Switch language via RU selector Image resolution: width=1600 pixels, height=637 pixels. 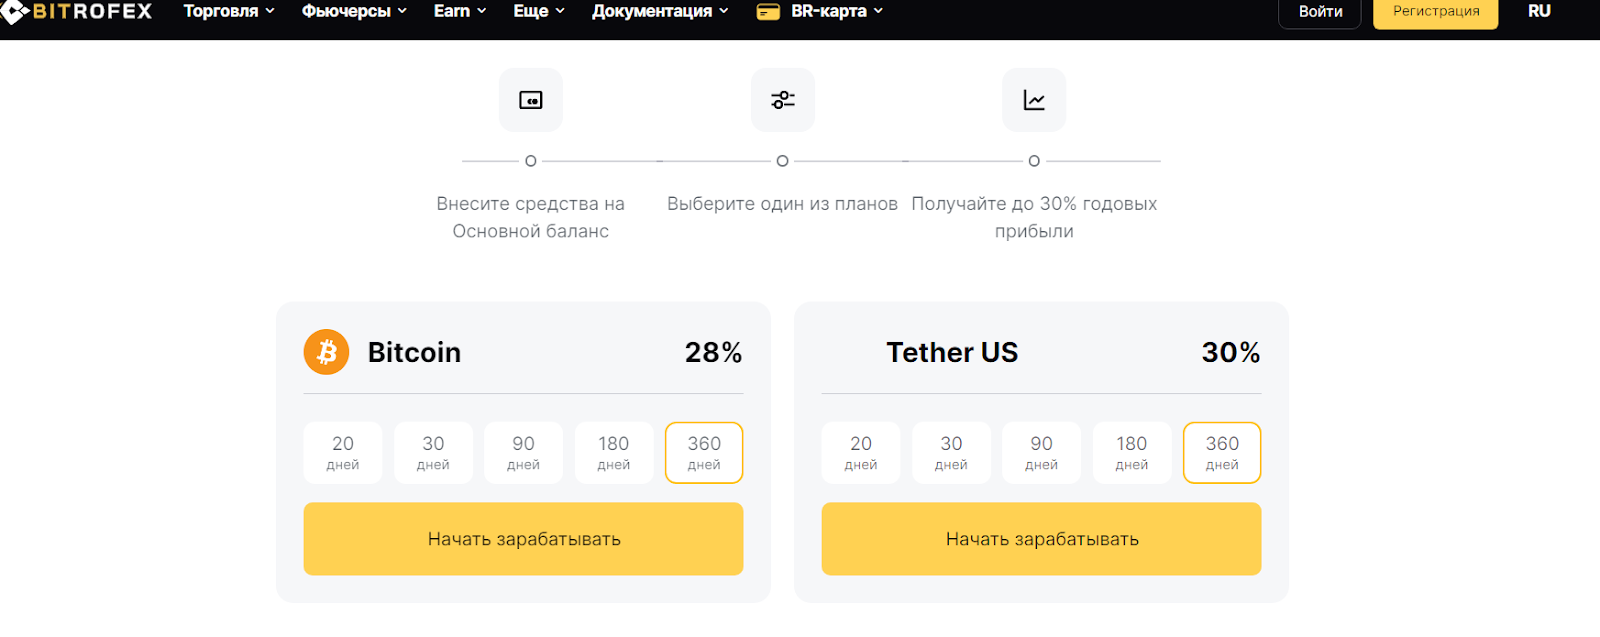coord(1539,11)
